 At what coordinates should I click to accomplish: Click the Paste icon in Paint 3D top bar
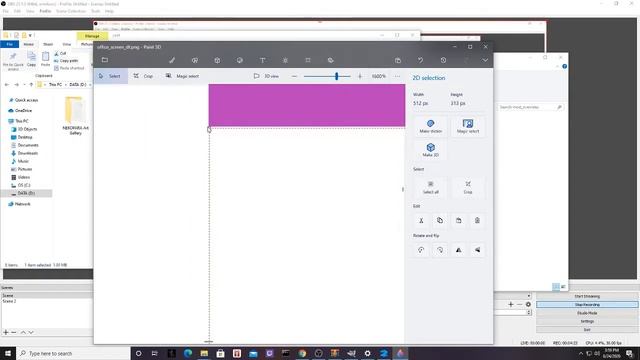point(398,60)
